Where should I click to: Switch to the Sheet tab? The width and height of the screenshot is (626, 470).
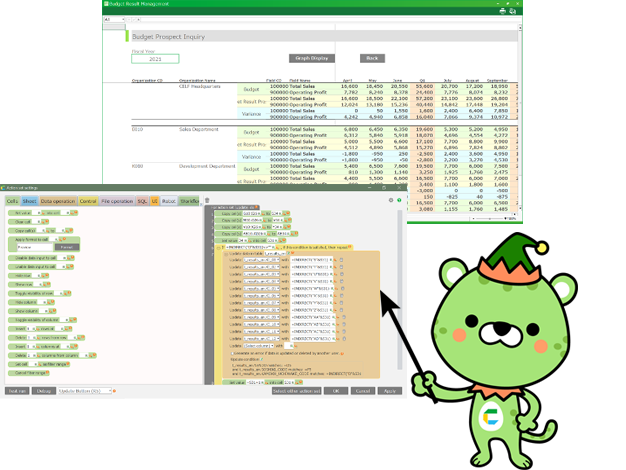point(29,201)
